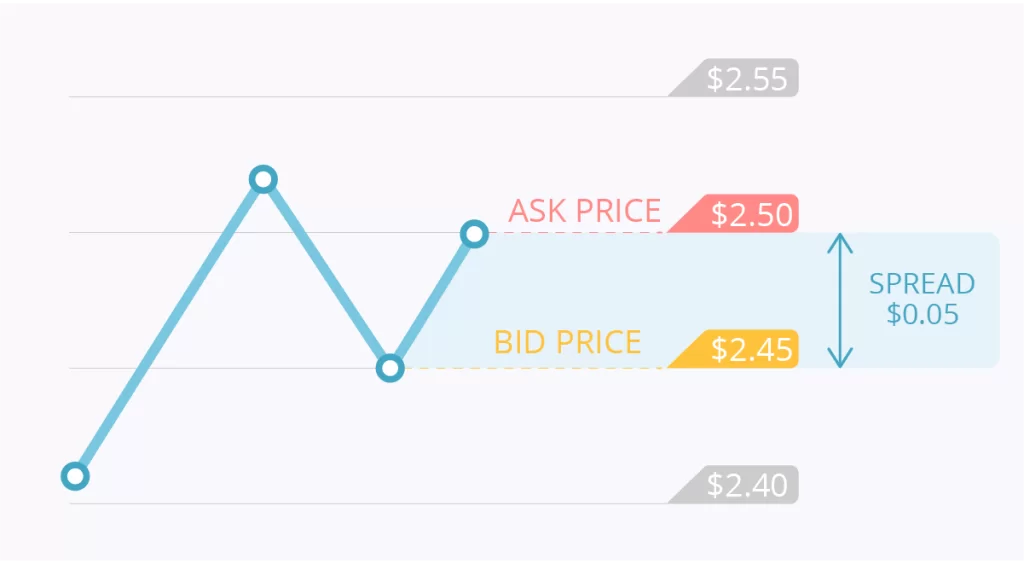Image resolution: width=1024 pixels, height=564 pixels.
Task: Click the horizontal gridline at $2.55
Action: pyautogui.click(x=369, y=97)
